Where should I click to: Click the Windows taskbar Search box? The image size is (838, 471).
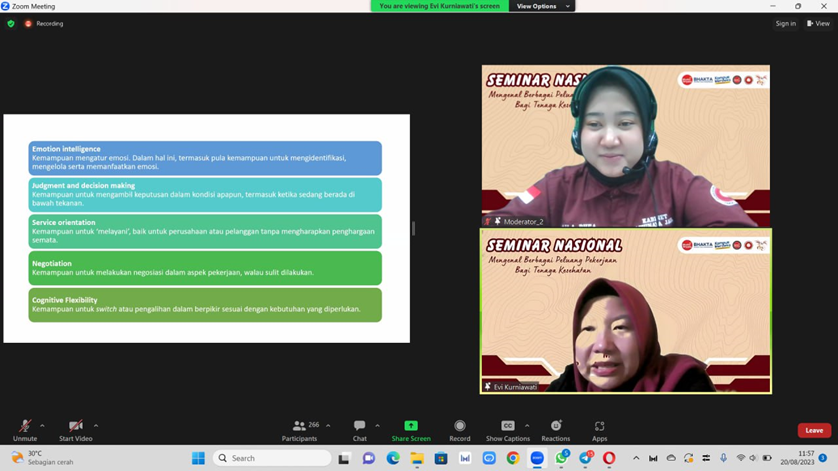coord(272,458)
